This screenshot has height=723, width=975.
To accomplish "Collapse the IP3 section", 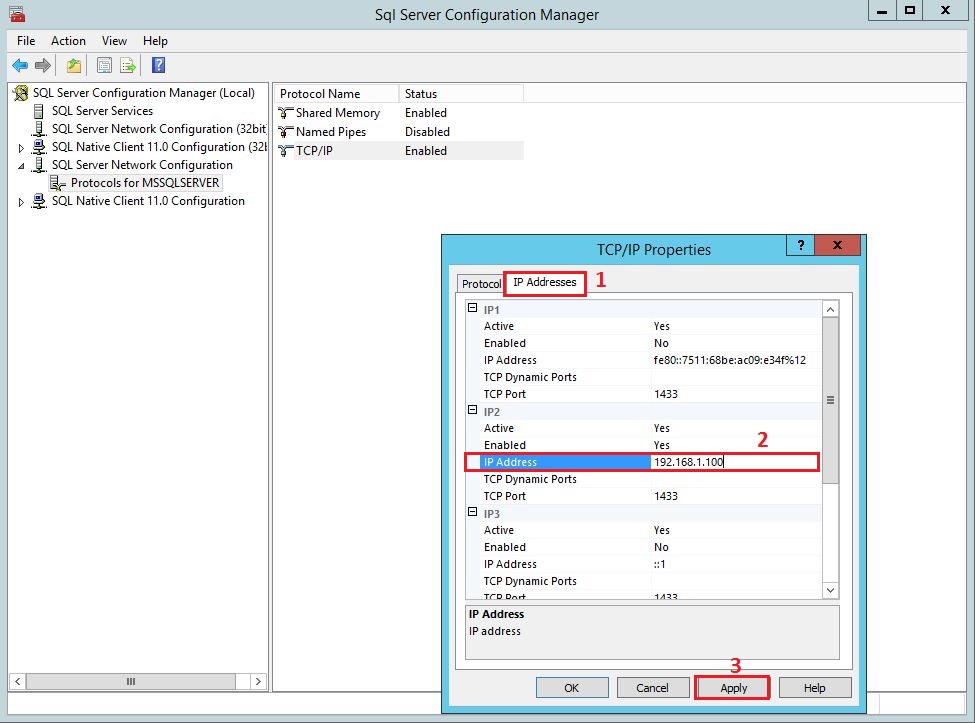I will pyautogui.click(x=473, y=512).
